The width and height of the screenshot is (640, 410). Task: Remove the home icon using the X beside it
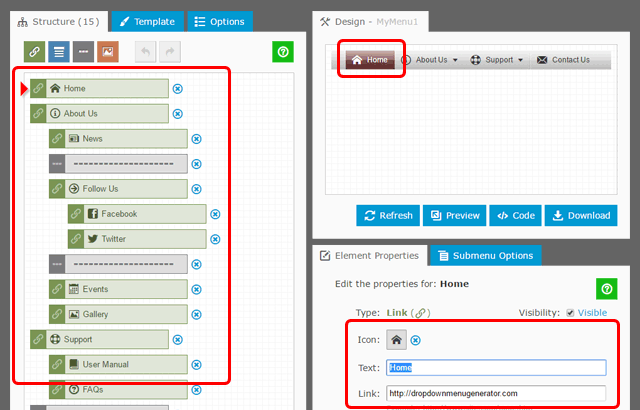tap(416, 340)
